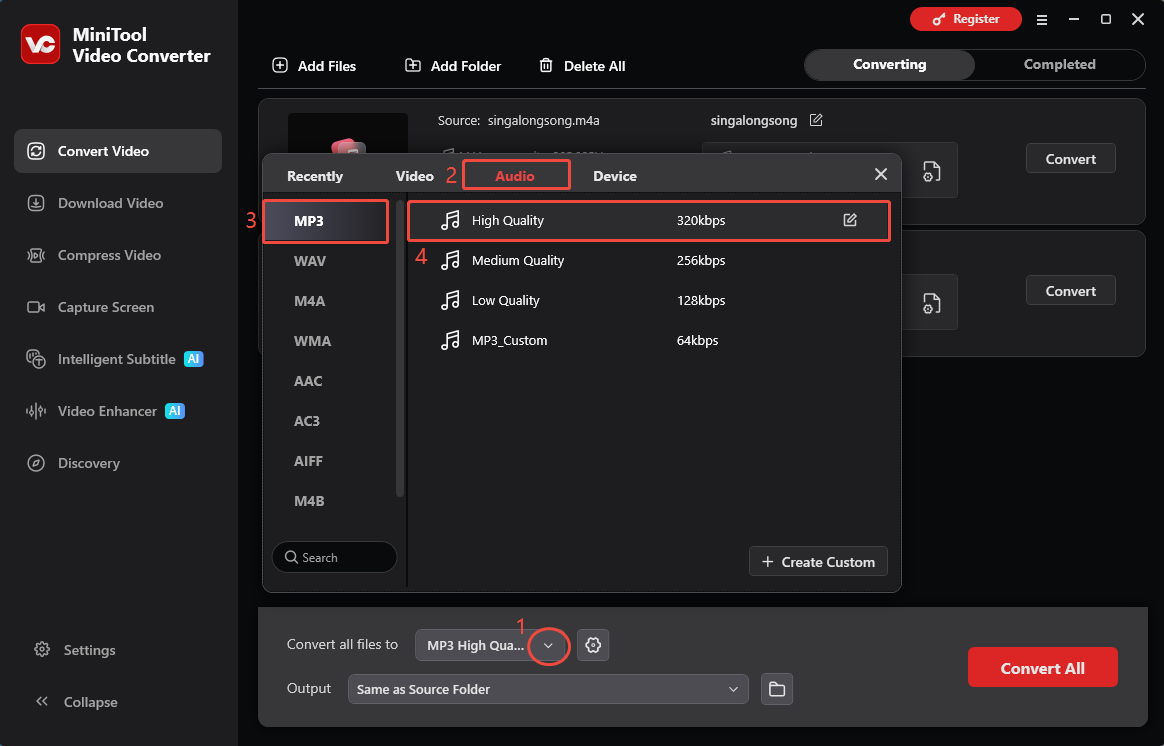Select the Recently tab in format popup
The image size is (1164, 746).
[315, 176]
